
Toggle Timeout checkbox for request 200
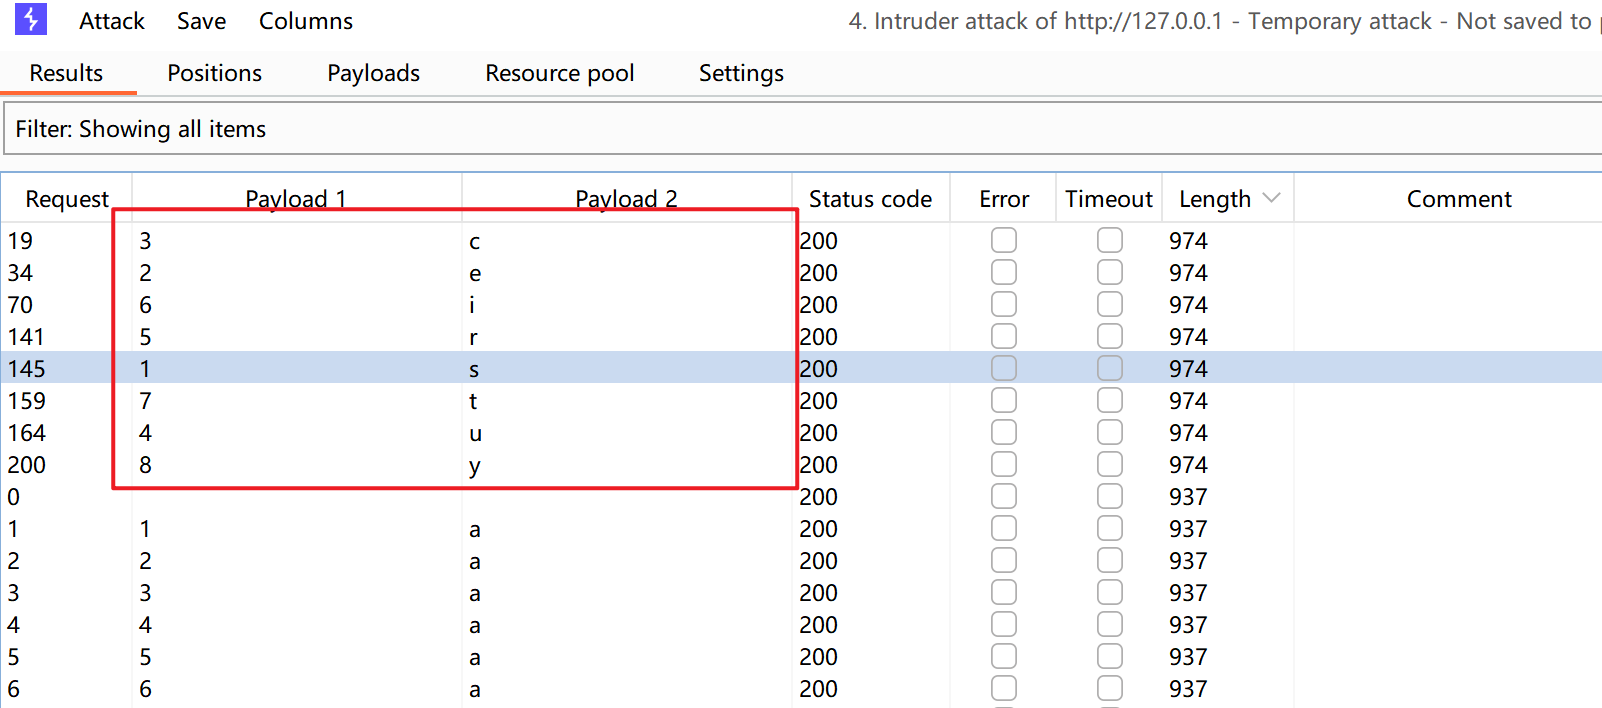pos(1109,464)
